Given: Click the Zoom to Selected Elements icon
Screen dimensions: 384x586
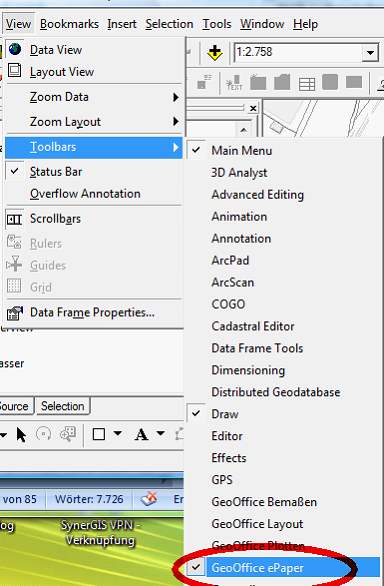Looking at the screenshot, I should click(x=68, y=434).
